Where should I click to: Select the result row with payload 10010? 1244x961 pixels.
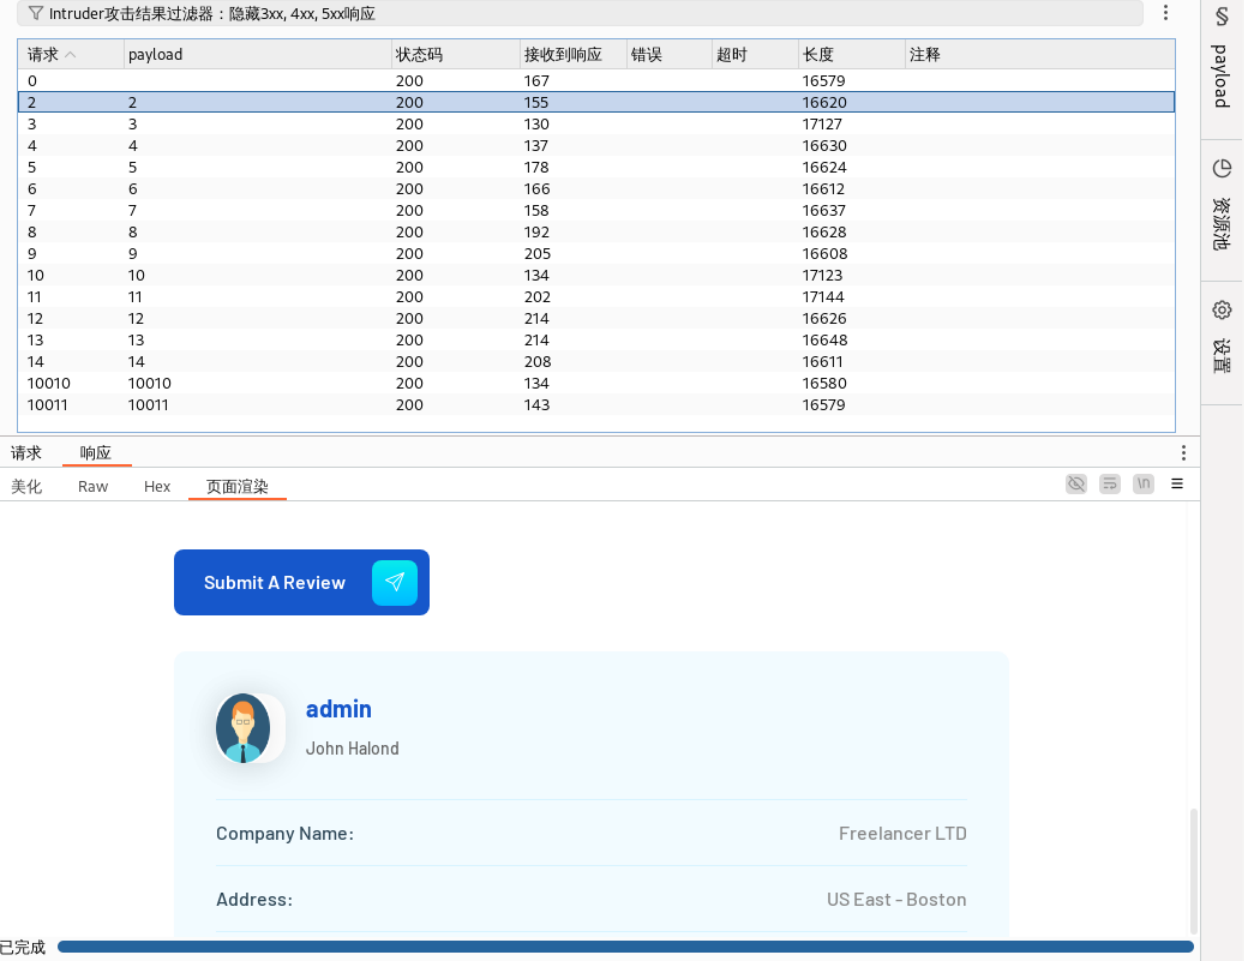click(150, 384)
